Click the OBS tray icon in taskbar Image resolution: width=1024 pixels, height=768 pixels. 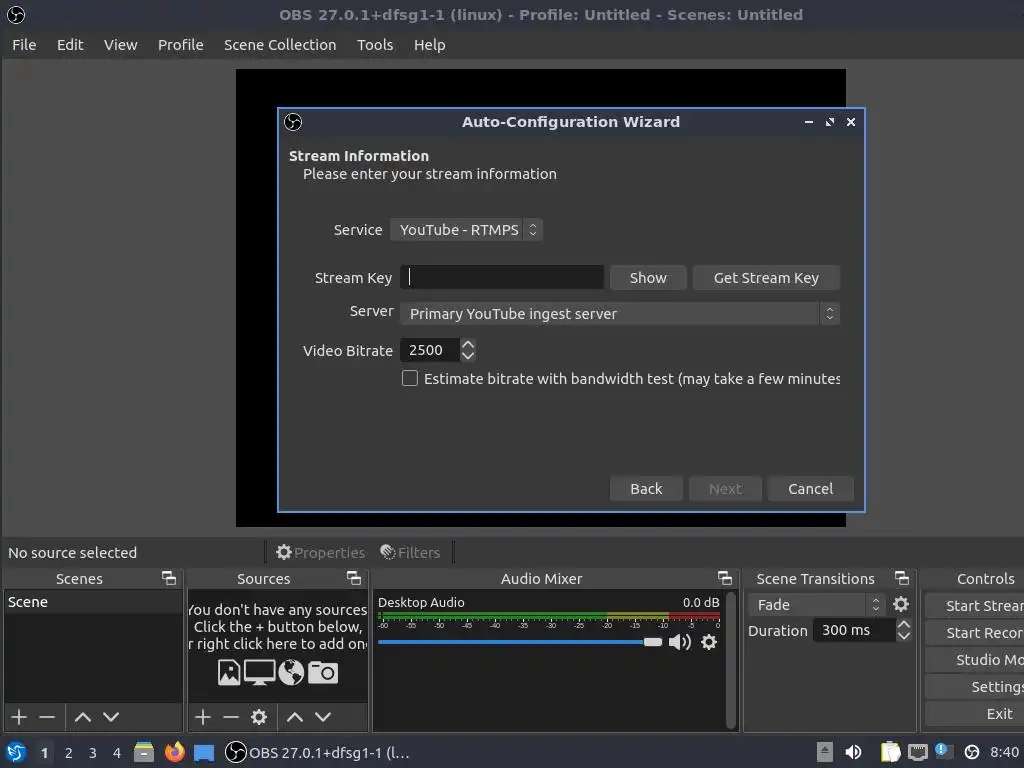972,752
